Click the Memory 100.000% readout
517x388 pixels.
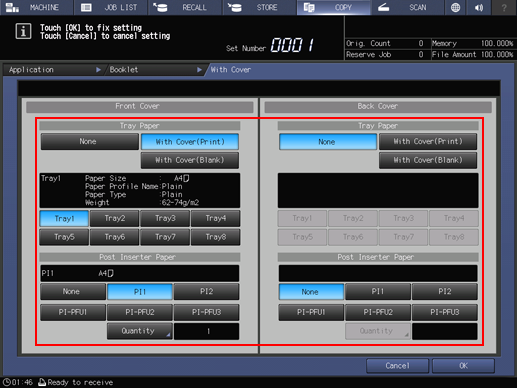coord(472,43)
